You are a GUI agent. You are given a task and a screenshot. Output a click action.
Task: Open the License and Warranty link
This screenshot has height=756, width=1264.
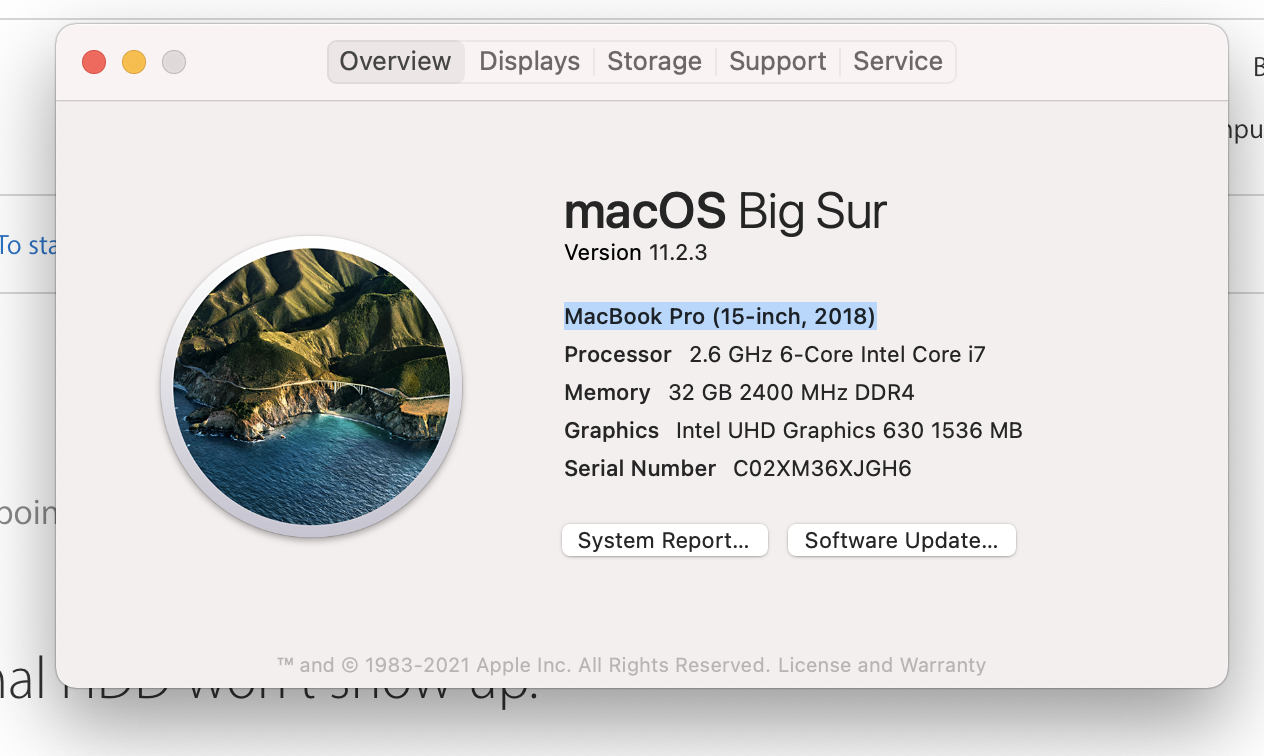pyautogui.click(x=882, y=665)
